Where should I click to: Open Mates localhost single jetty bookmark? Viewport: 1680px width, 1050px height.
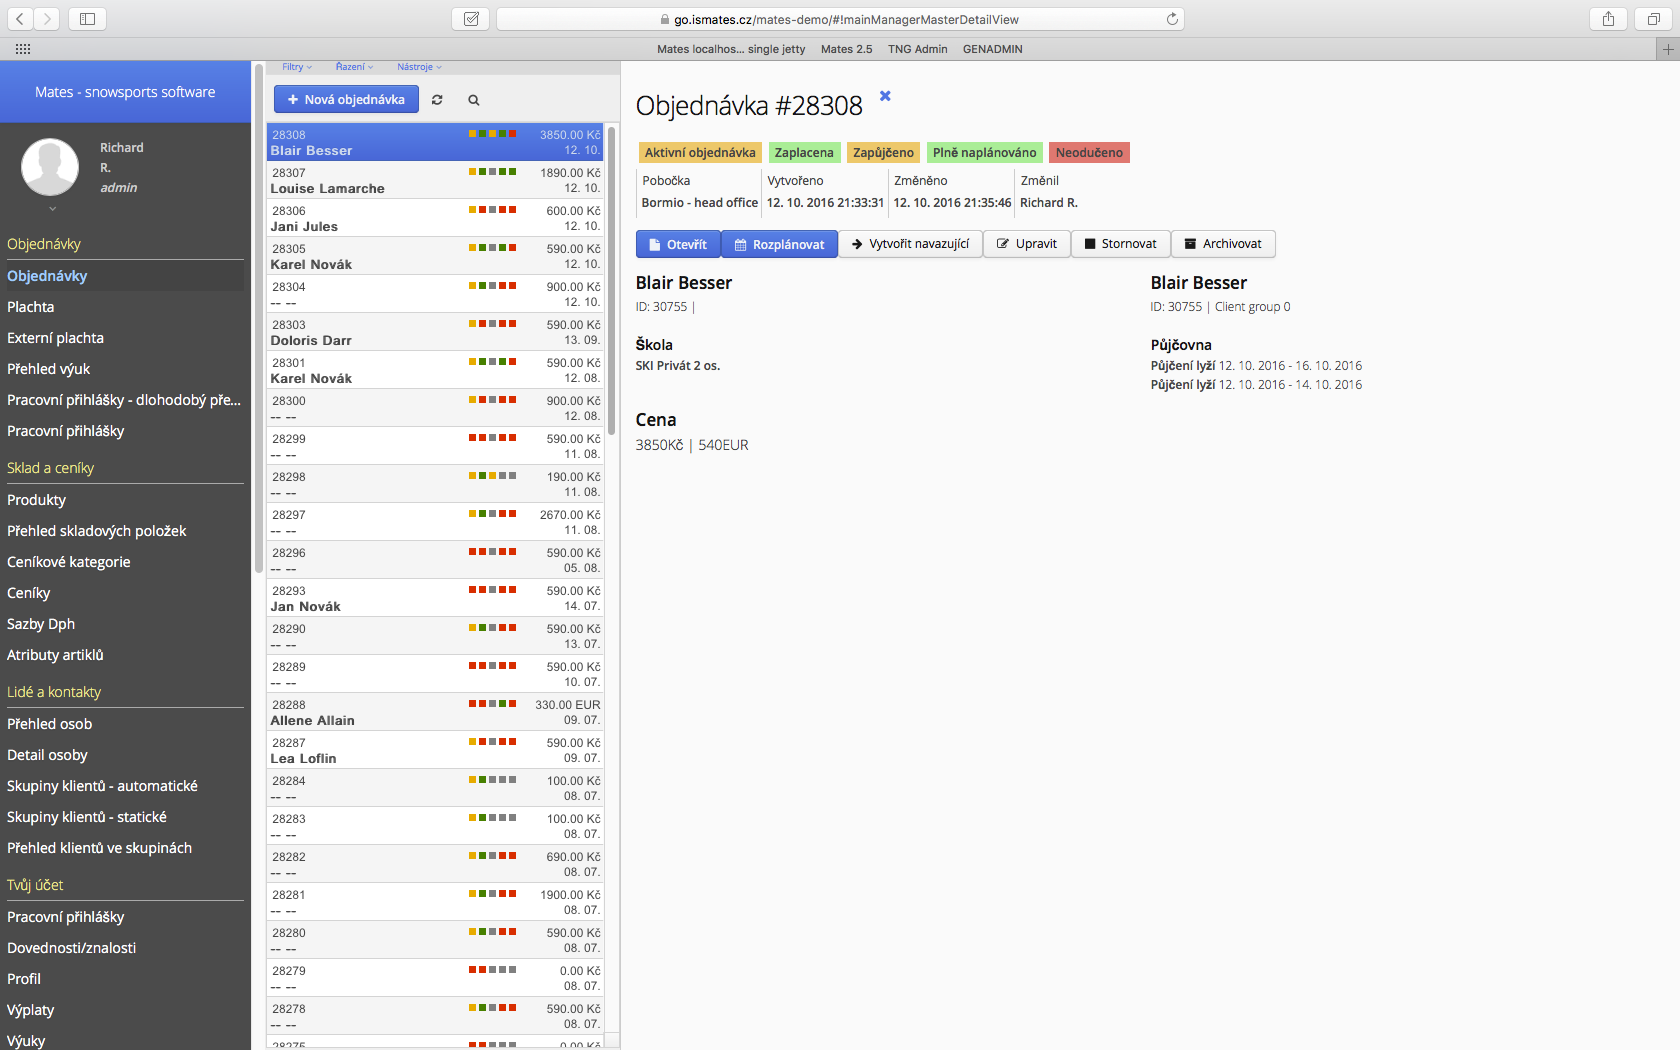(x=731, y=49)
